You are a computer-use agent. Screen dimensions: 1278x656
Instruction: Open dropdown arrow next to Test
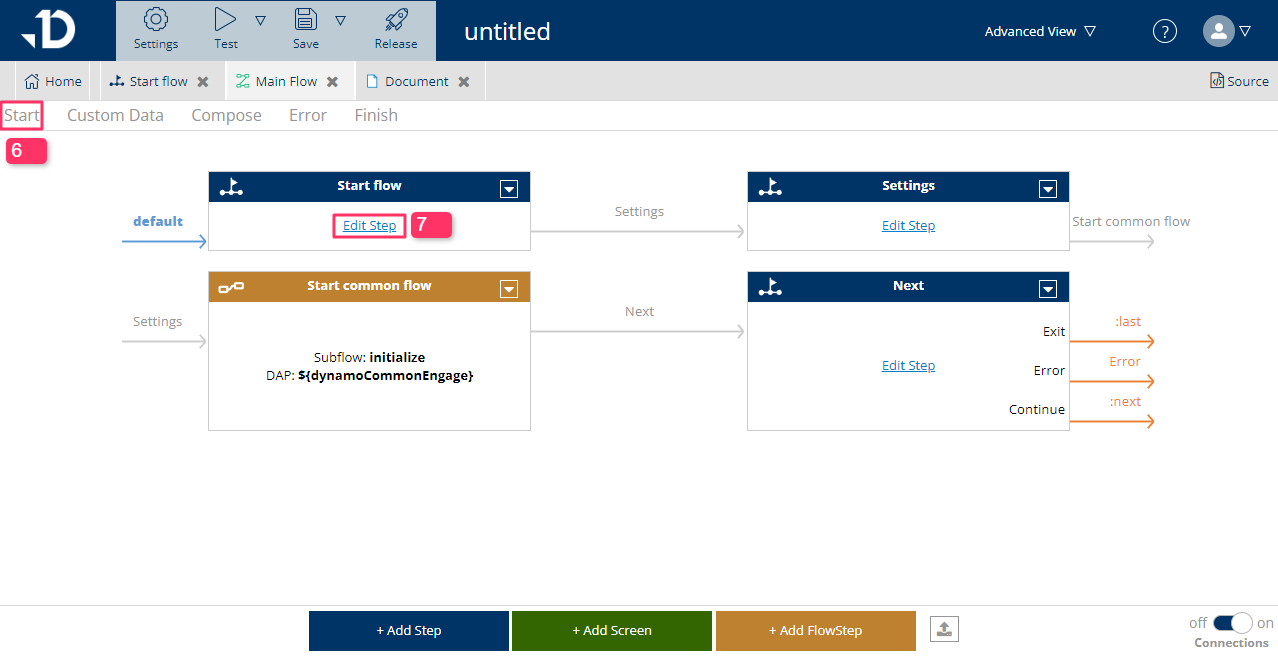pos(260,20)
